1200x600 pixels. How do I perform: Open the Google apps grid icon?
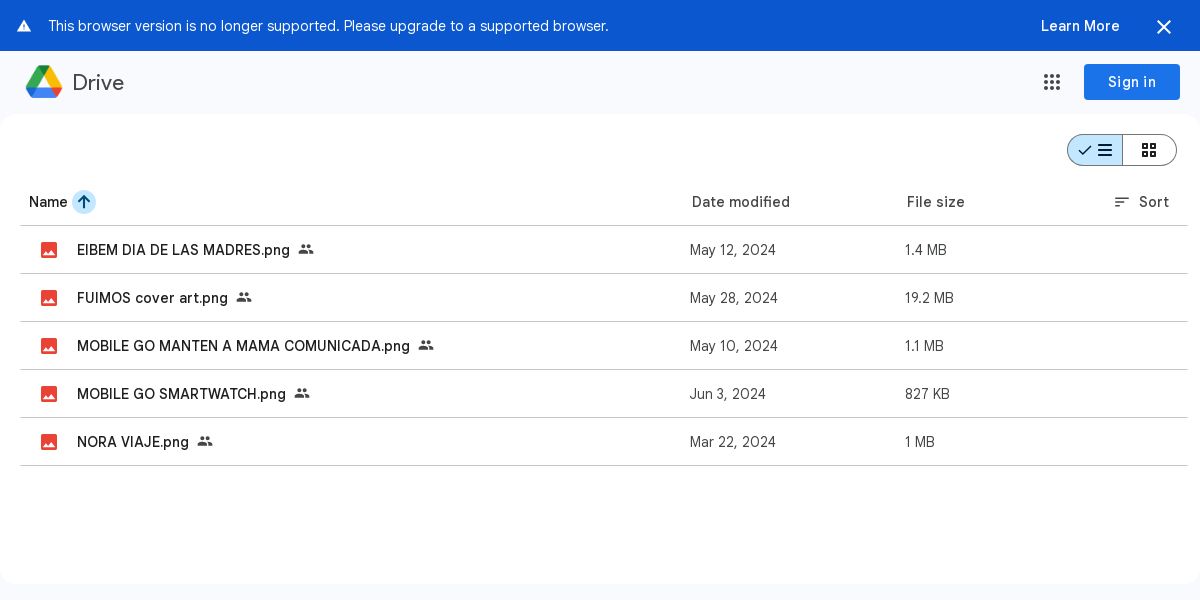pyautogui.click(x=1052, y=82)
